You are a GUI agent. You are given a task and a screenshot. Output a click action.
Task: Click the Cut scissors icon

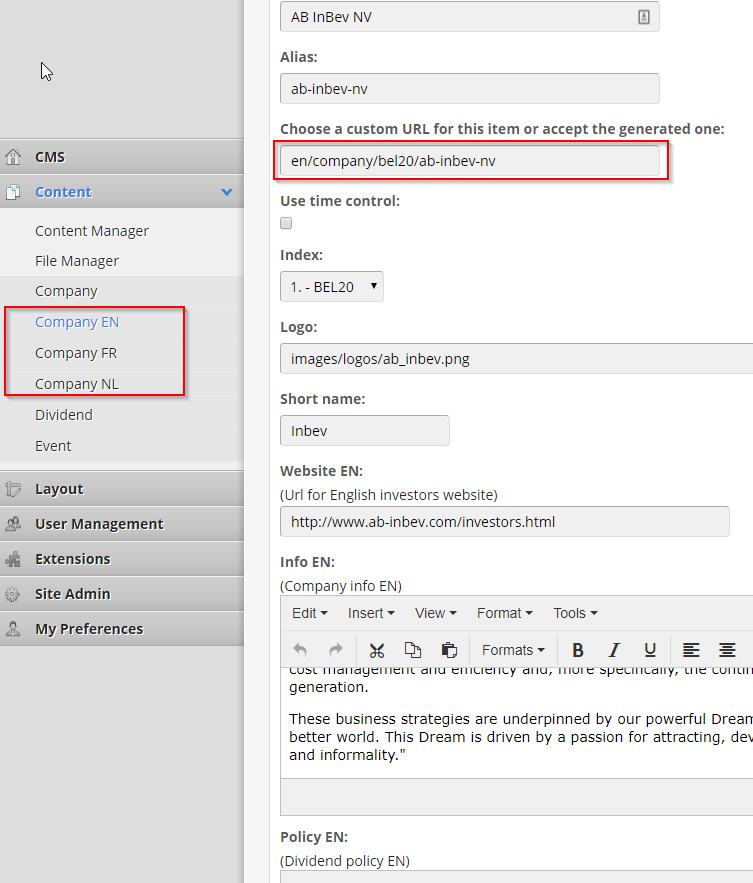(377, 650)
